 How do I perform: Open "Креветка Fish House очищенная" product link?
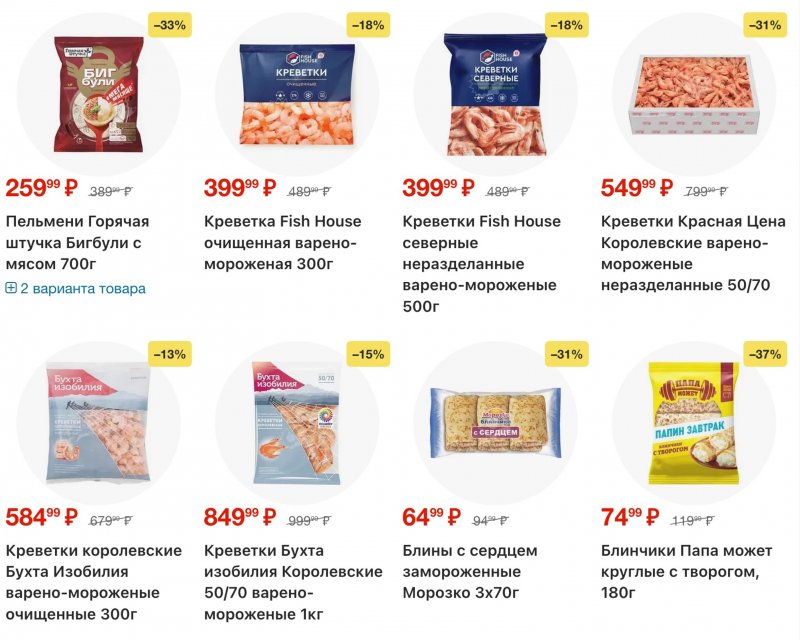pyautogui.click(x=282, y=241)
